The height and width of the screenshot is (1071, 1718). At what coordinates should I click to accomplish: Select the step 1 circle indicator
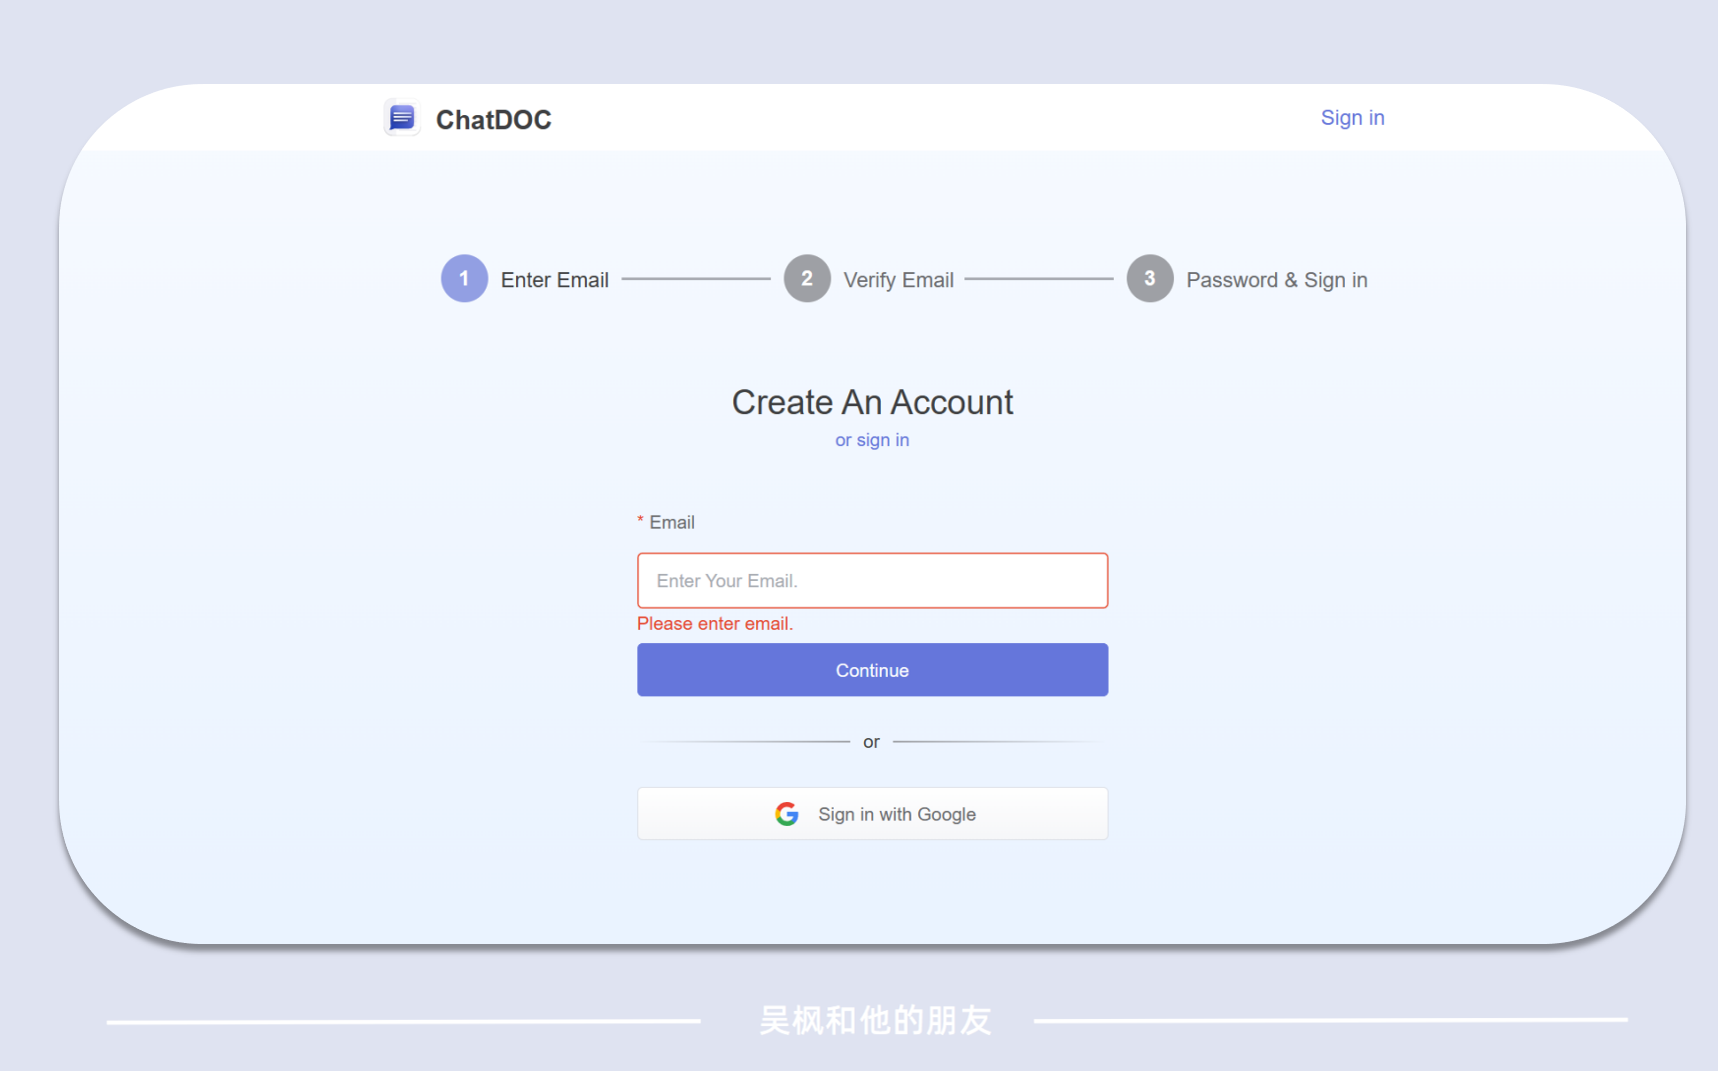click(464, 279)
